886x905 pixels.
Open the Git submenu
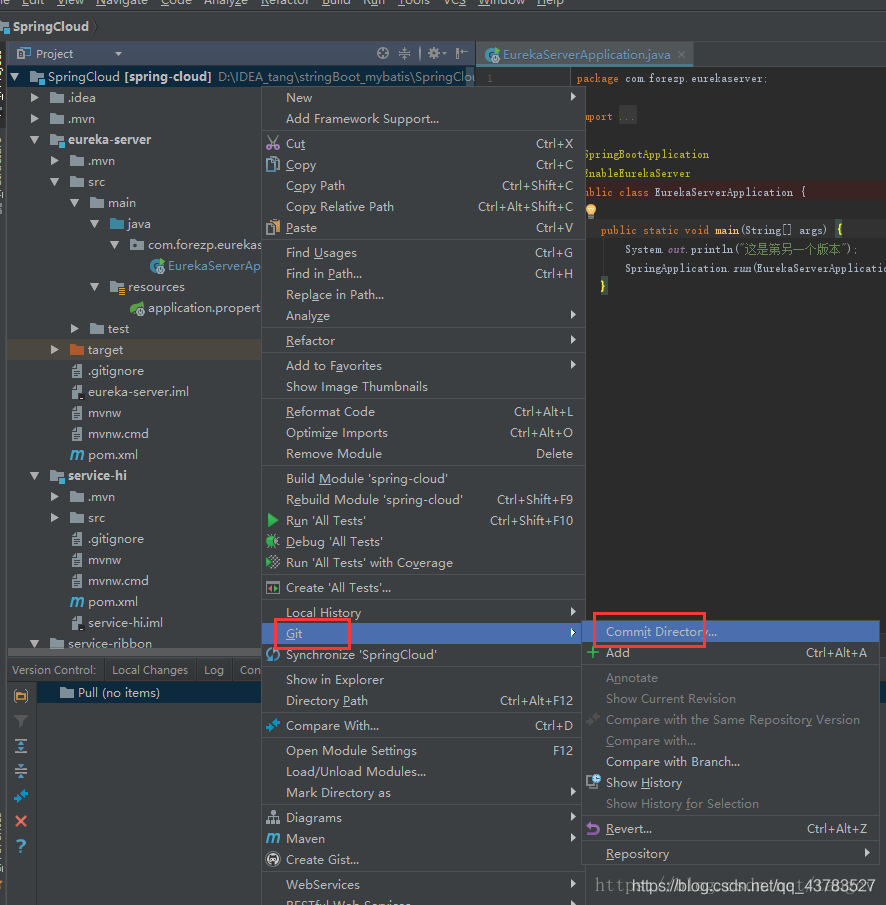(423, 633)
